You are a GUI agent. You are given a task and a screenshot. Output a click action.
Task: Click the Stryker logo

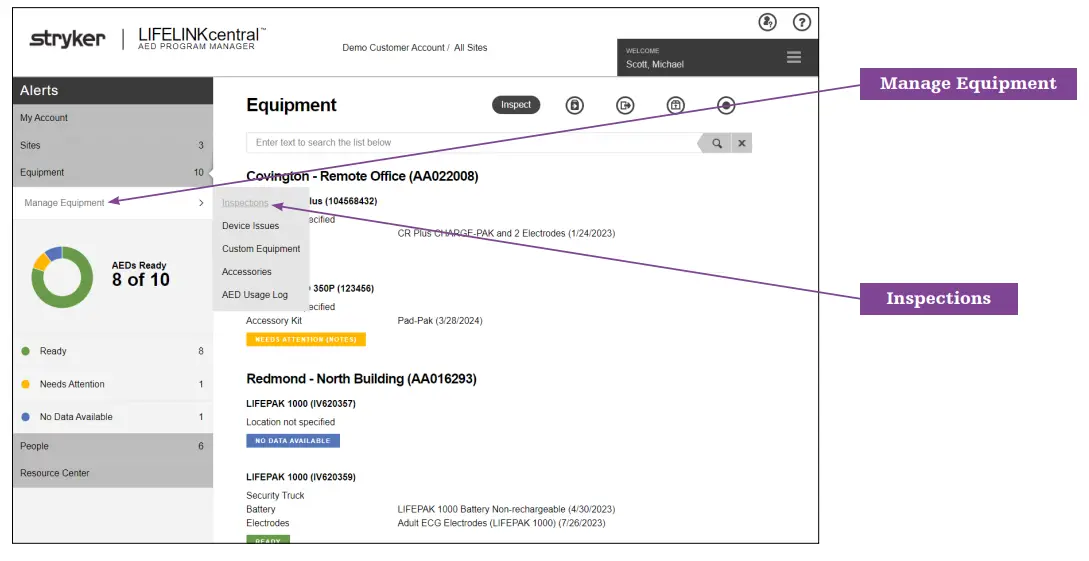pos(67,39)
